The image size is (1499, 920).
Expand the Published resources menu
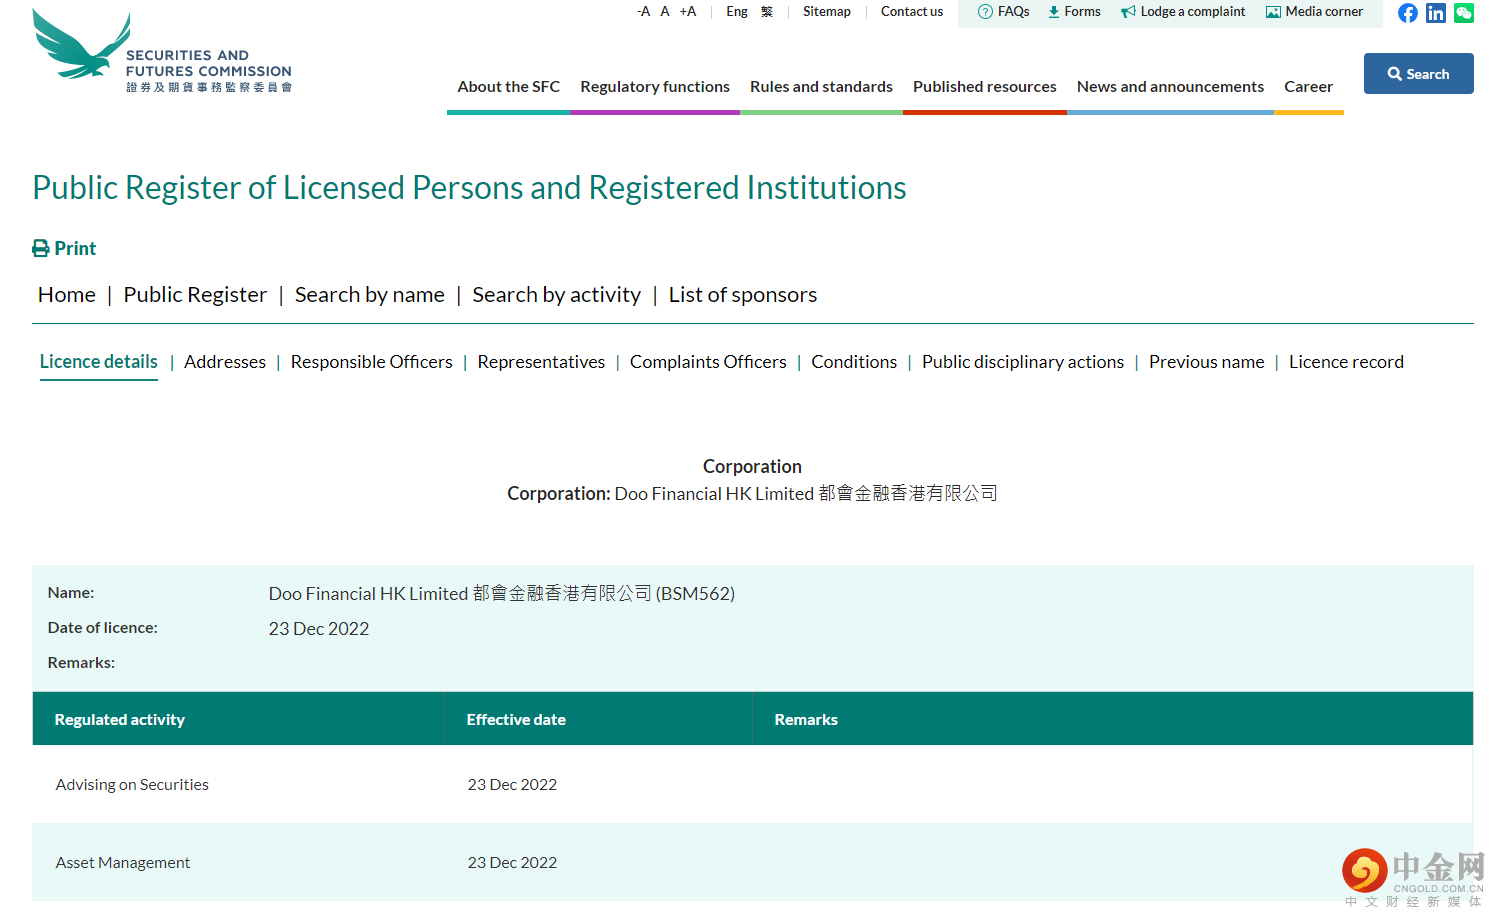point(984,87)
